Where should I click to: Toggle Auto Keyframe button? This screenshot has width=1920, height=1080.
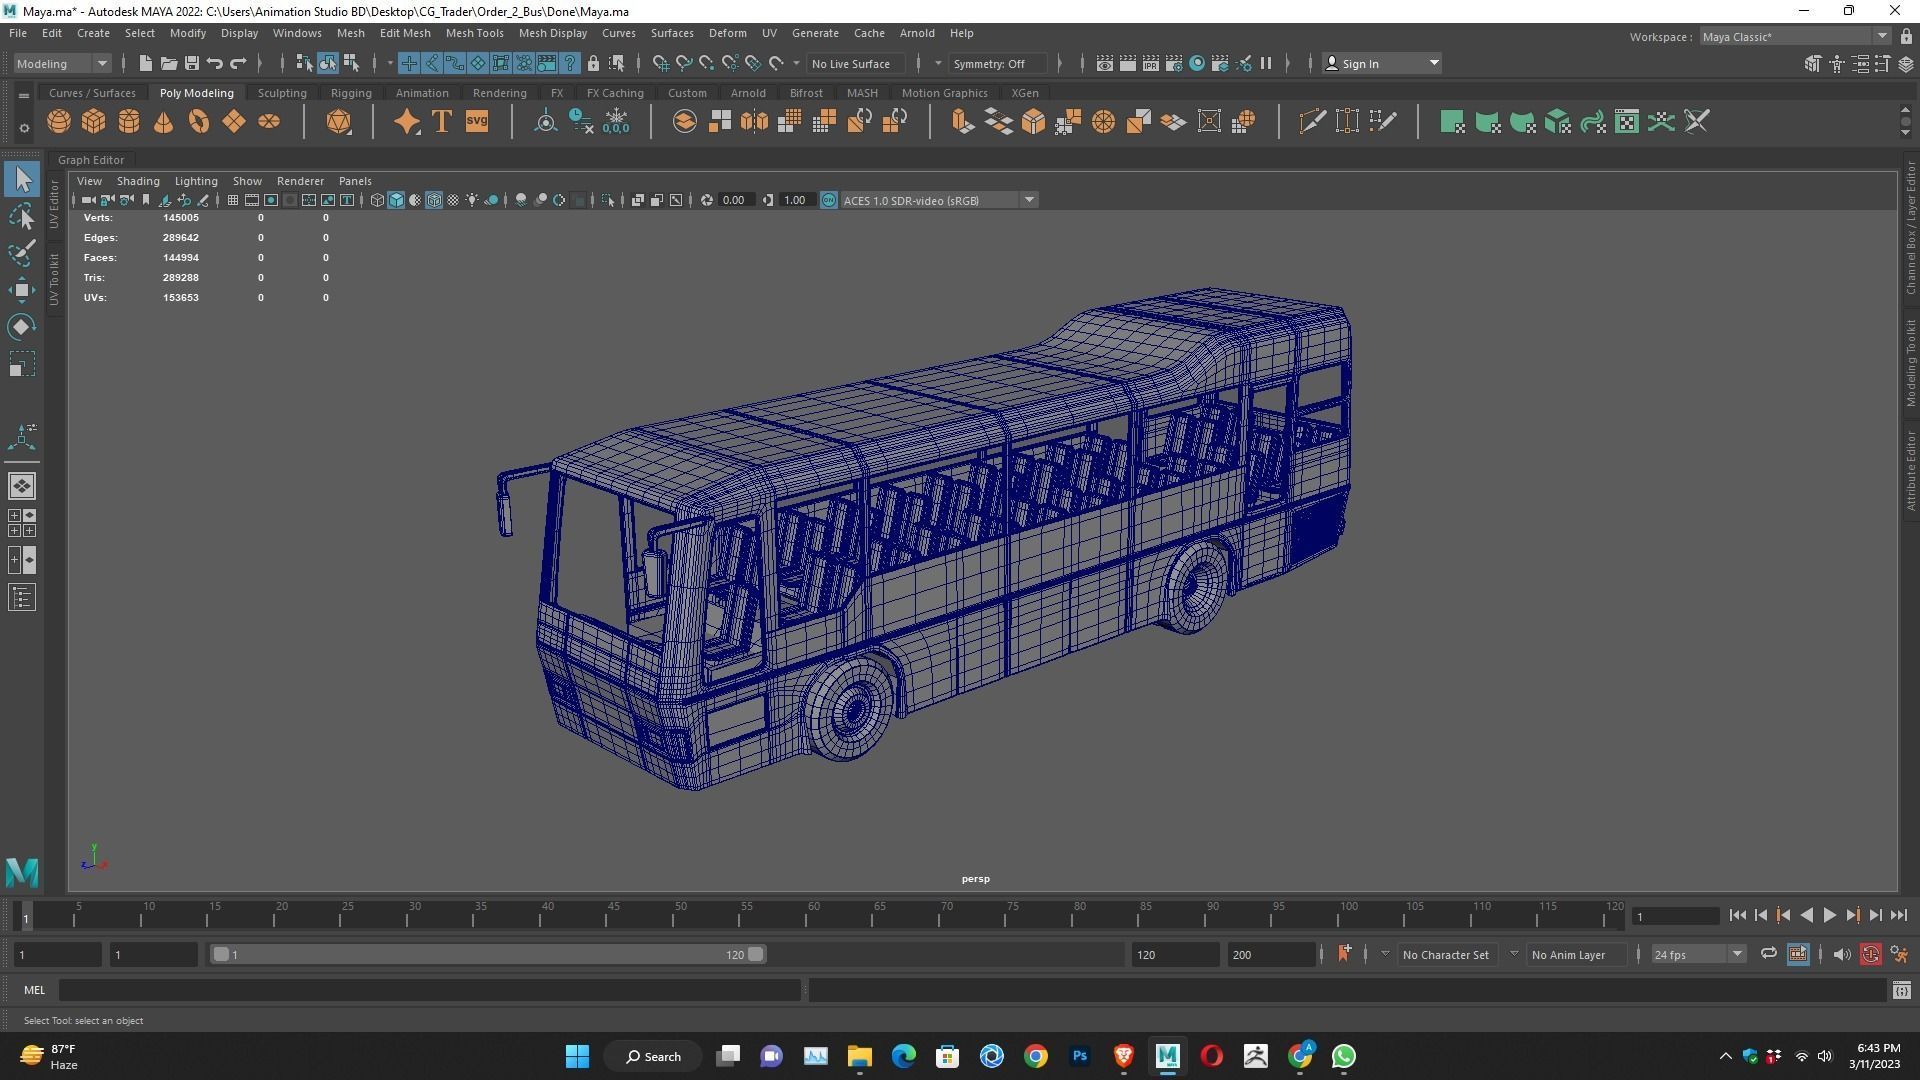[1870, 954]
